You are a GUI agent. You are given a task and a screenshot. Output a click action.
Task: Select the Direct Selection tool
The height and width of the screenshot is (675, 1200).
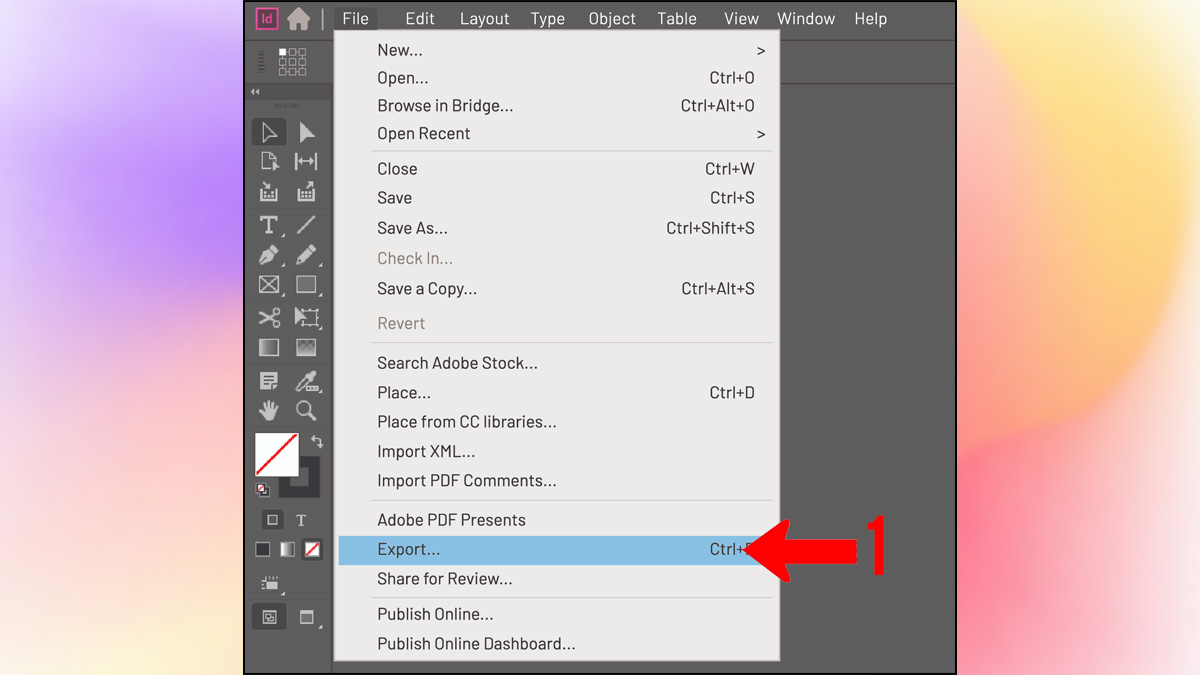pos(306,131)
